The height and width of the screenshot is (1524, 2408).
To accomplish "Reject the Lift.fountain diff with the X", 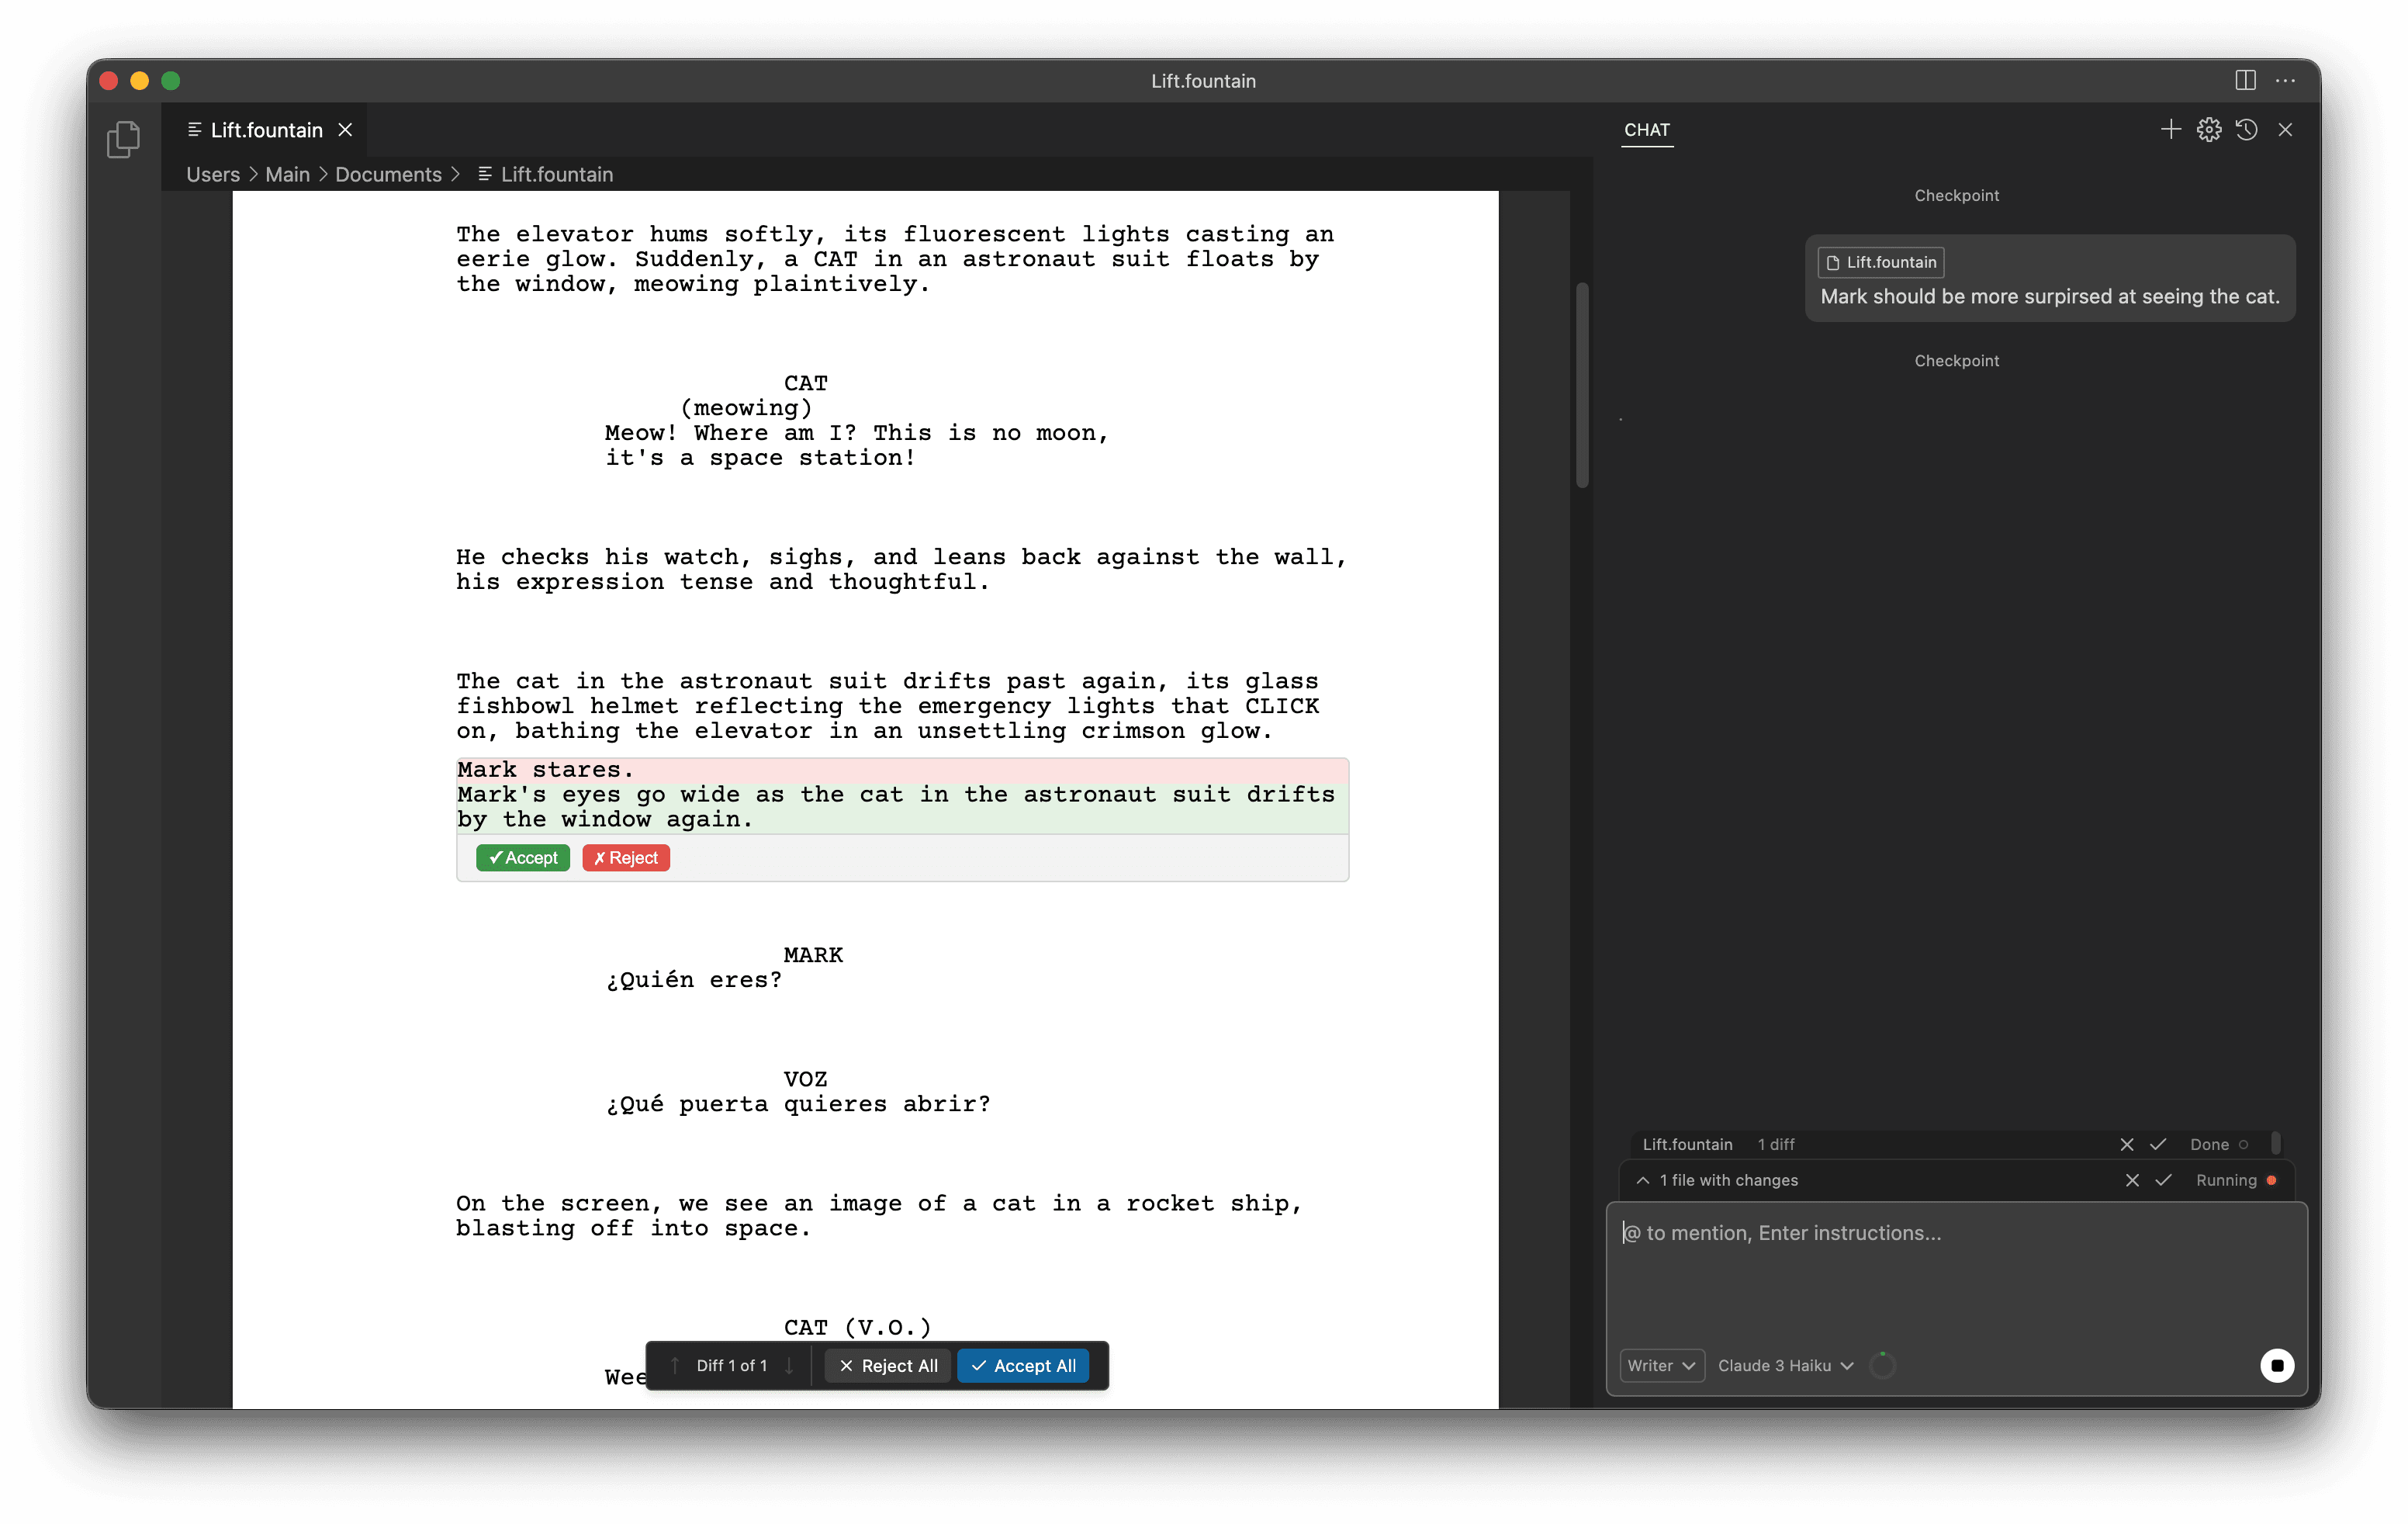I will click(2126, 1144).
